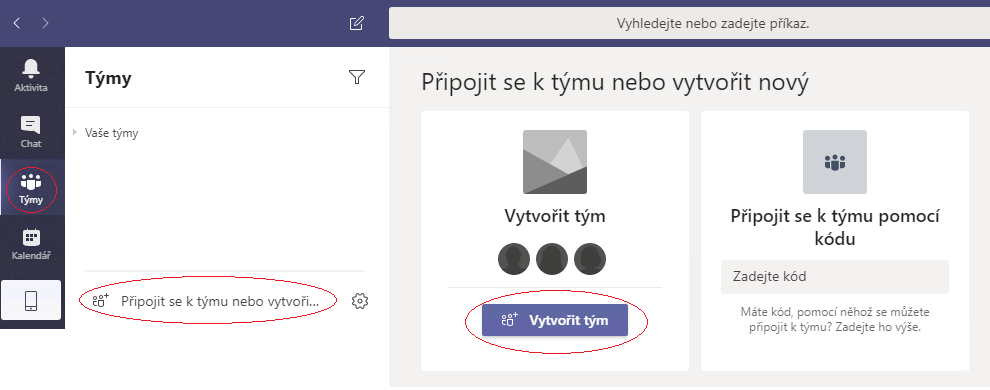Click the Připojit se k týmu pomocí kódu heading
990x390 pixels.
[x=835, y=227]
